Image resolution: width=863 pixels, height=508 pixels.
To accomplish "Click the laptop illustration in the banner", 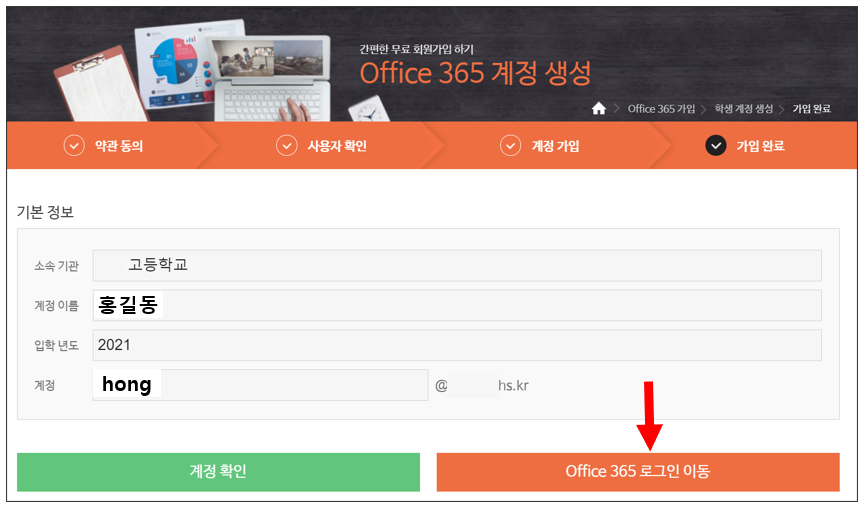I will [x=271, y=79].
